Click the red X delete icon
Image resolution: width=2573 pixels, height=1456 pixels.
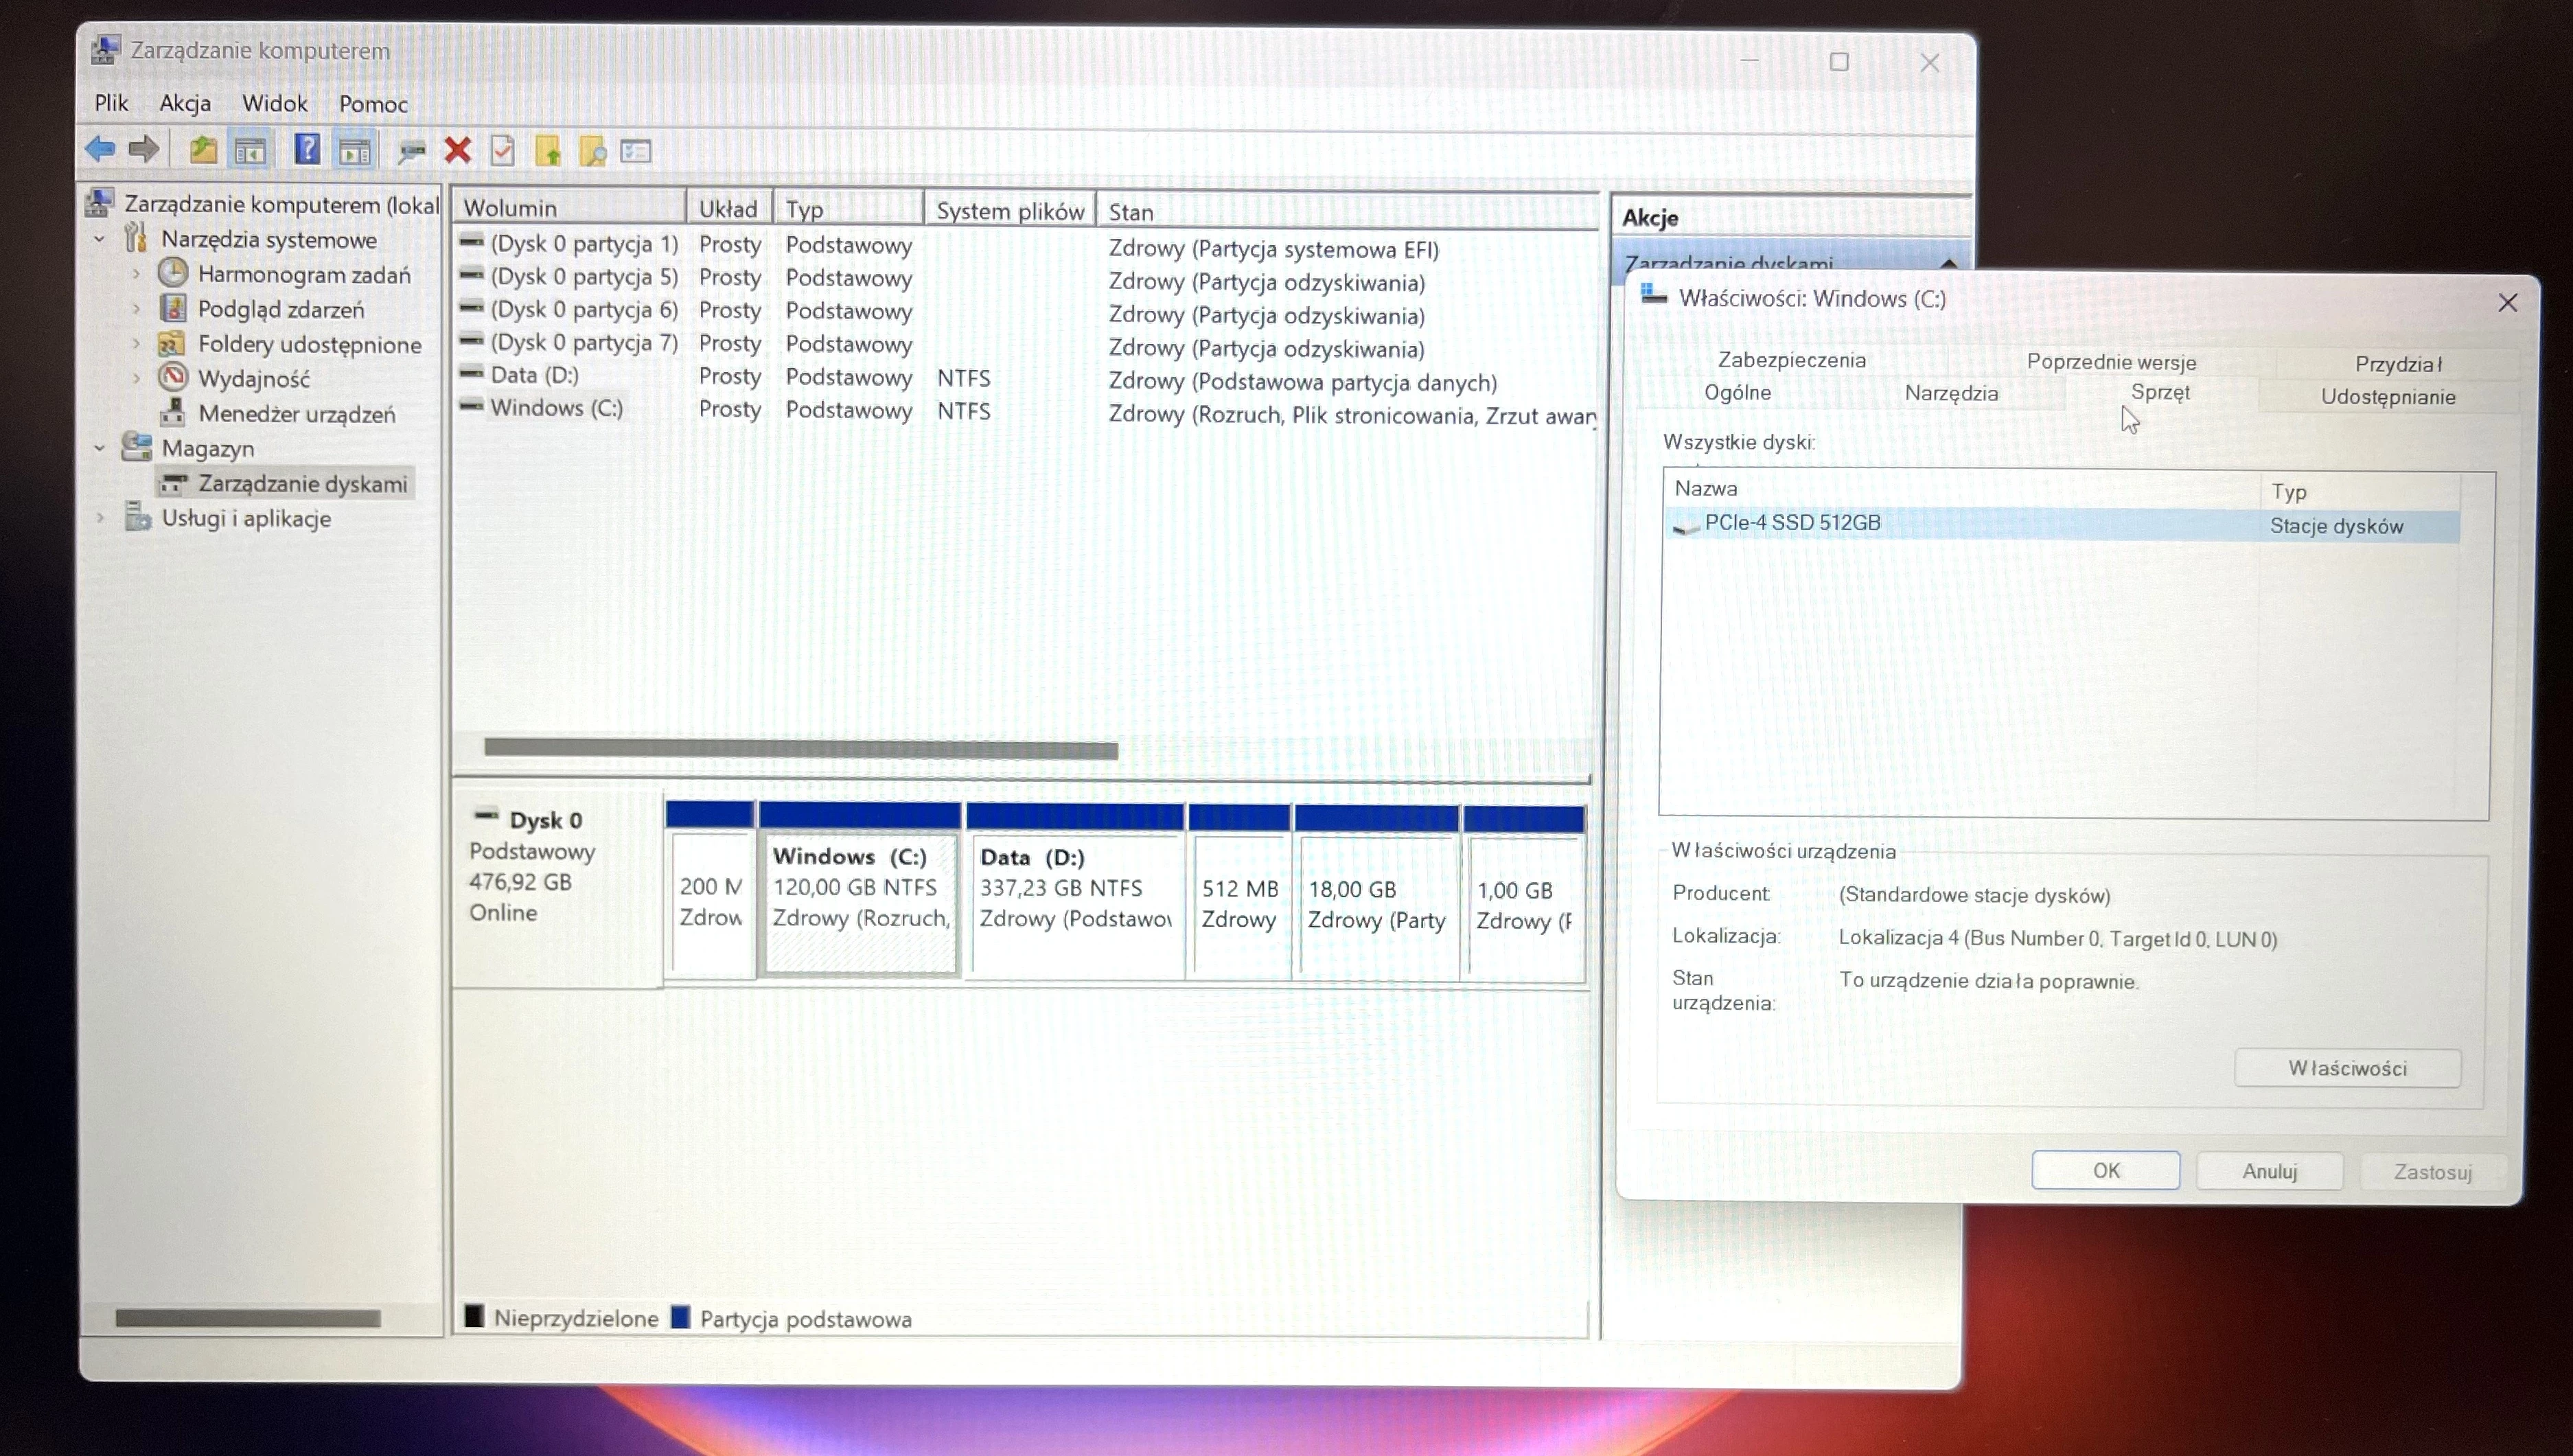tap(458, 150)
